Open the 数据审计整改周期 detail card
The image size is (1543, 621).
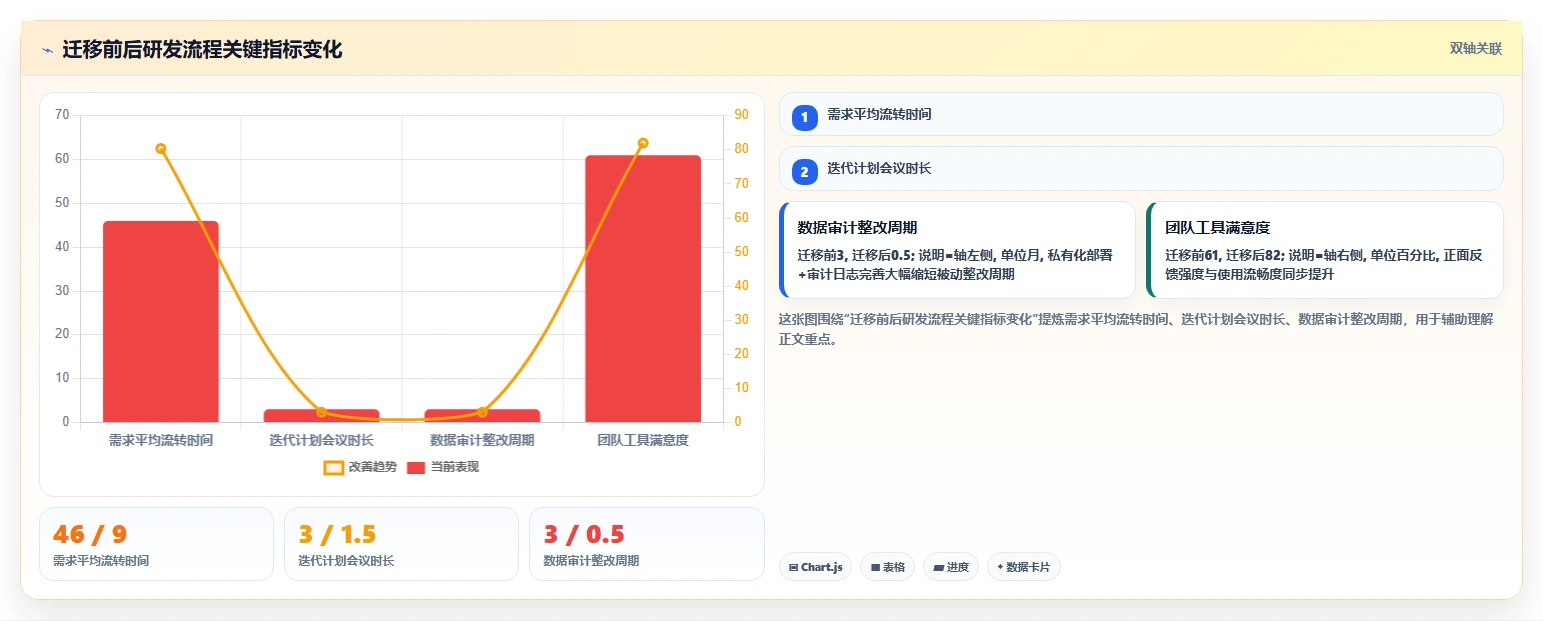[957, 250]
